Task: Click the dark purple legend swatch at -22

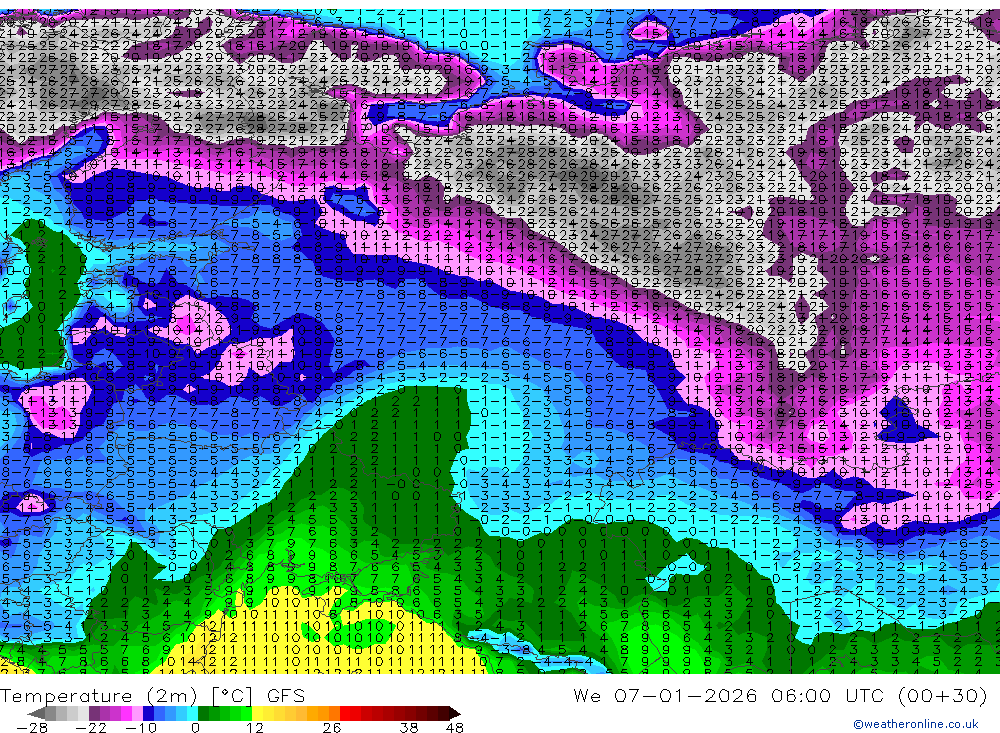Action: point(94,713)
